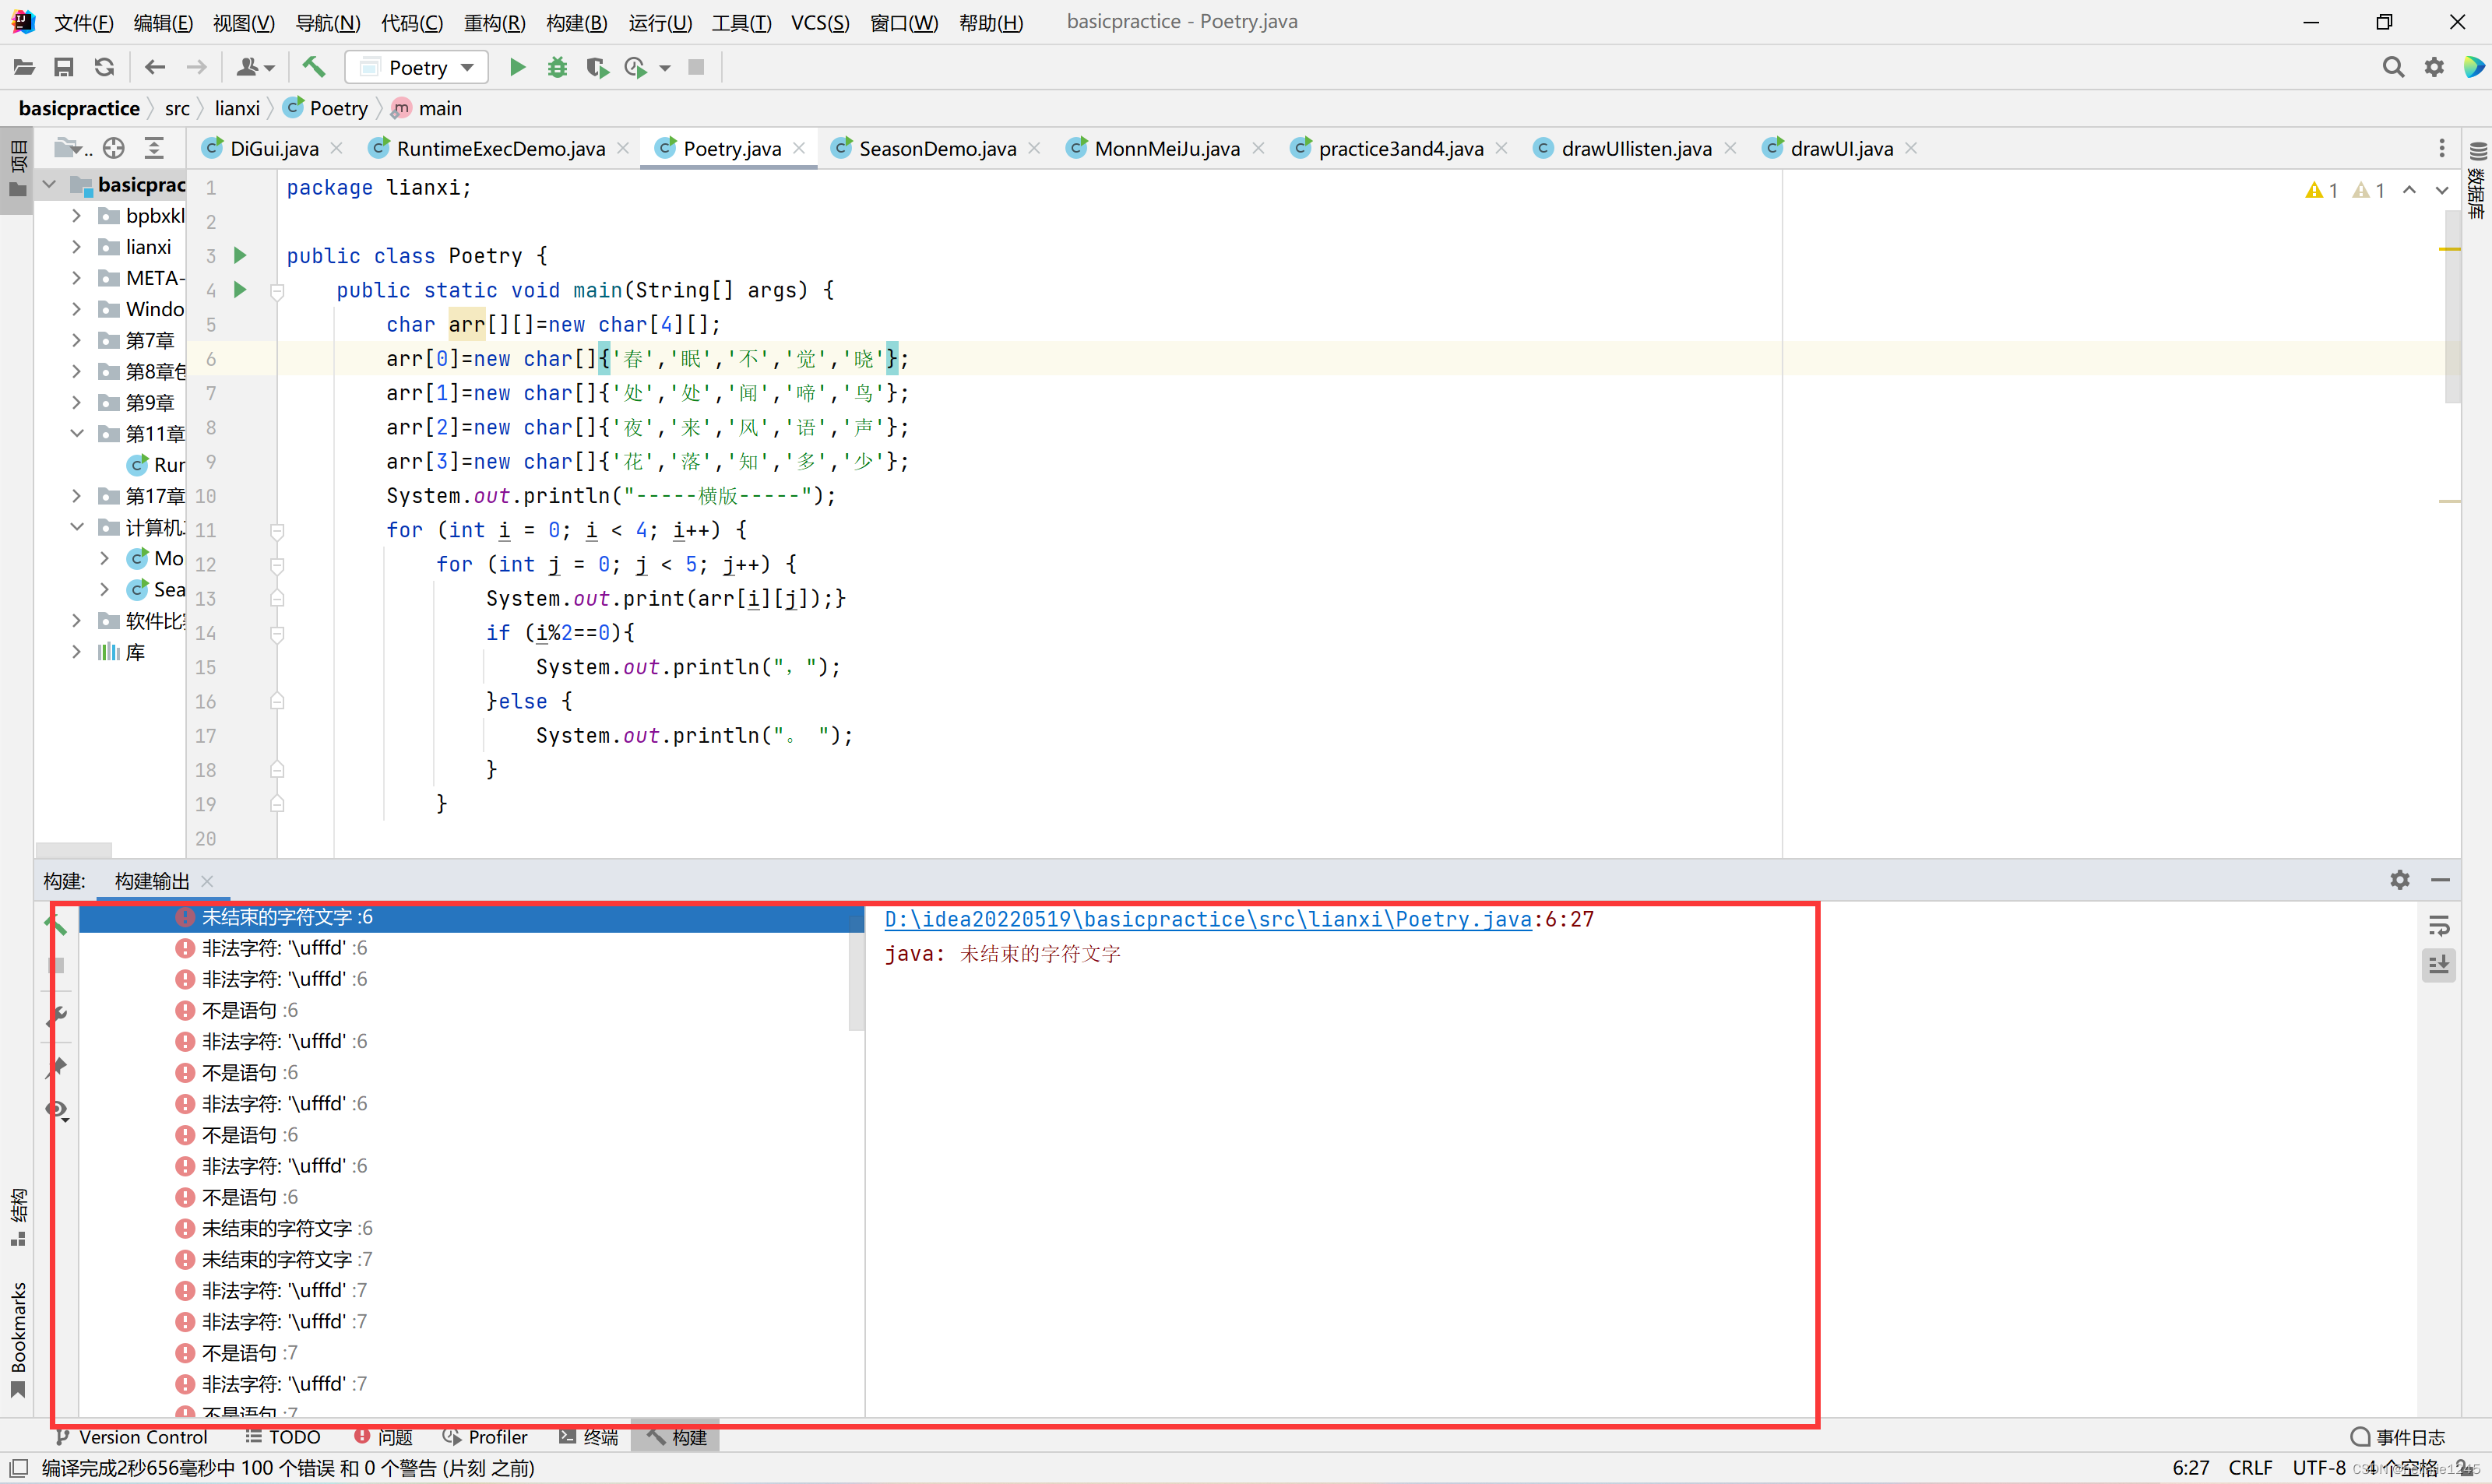Open the user account dropdown in toolbar
The width and height of the screenshot is (2492, 1484).
[x=255, y=67]
